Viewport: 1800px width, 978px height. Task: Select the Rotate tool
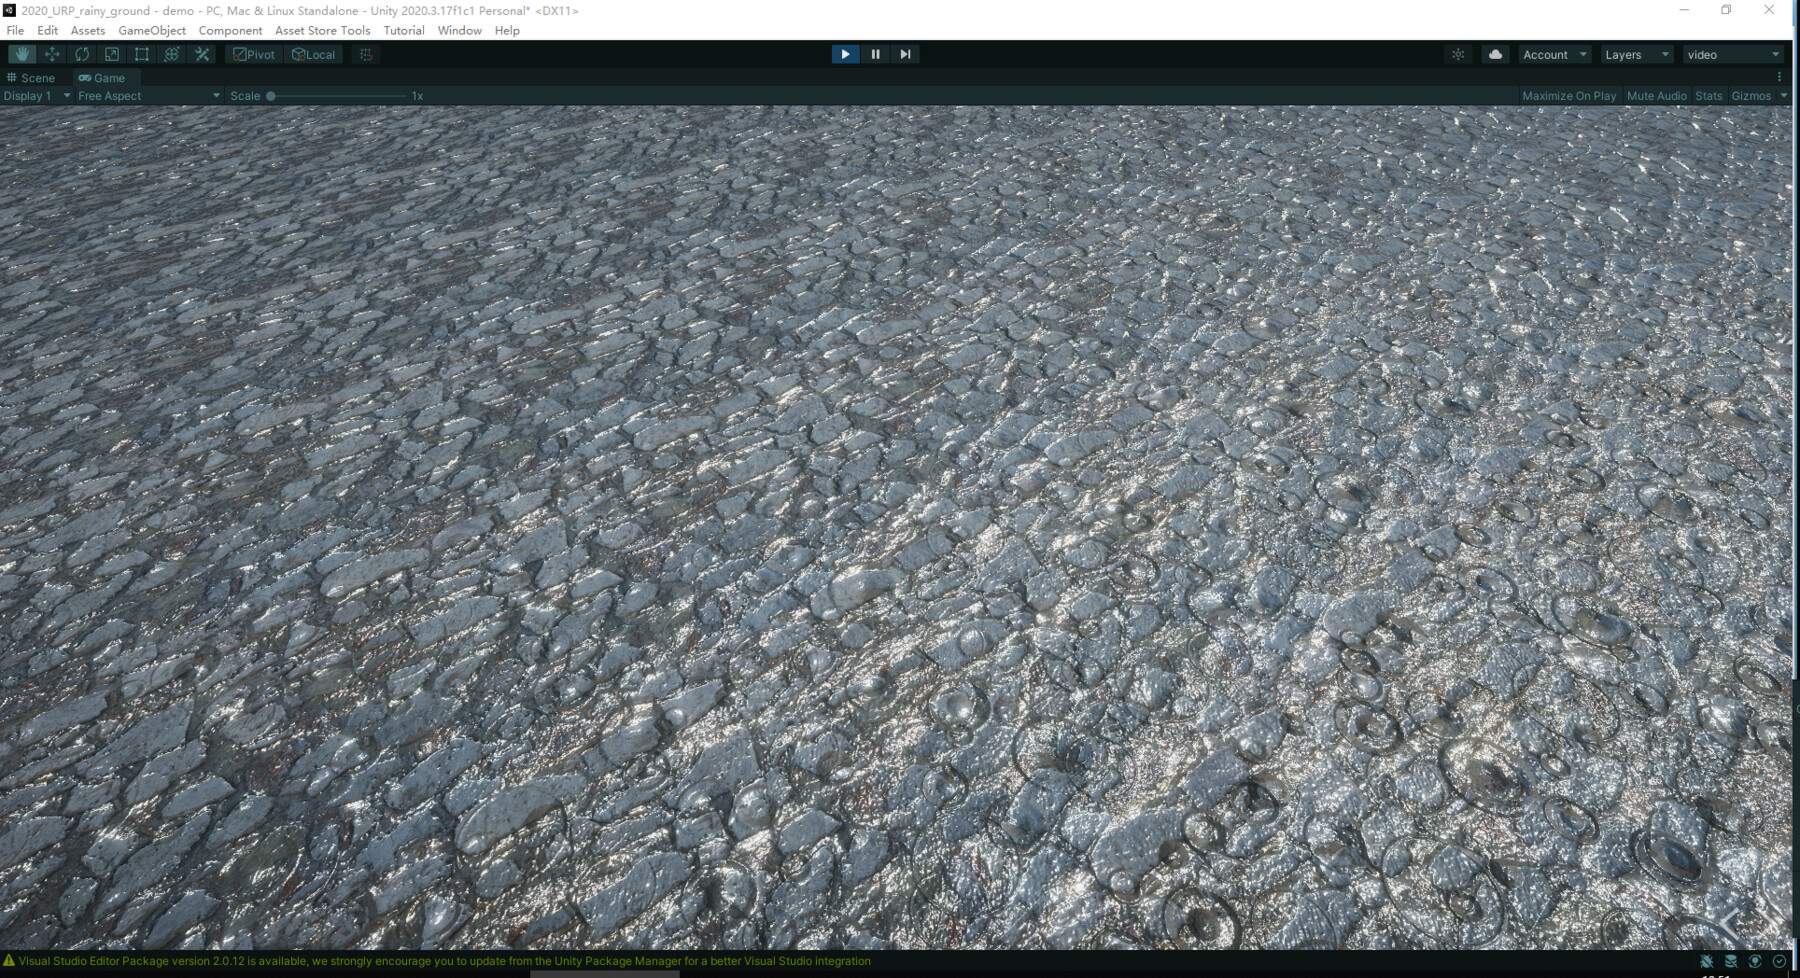(81, 54)
